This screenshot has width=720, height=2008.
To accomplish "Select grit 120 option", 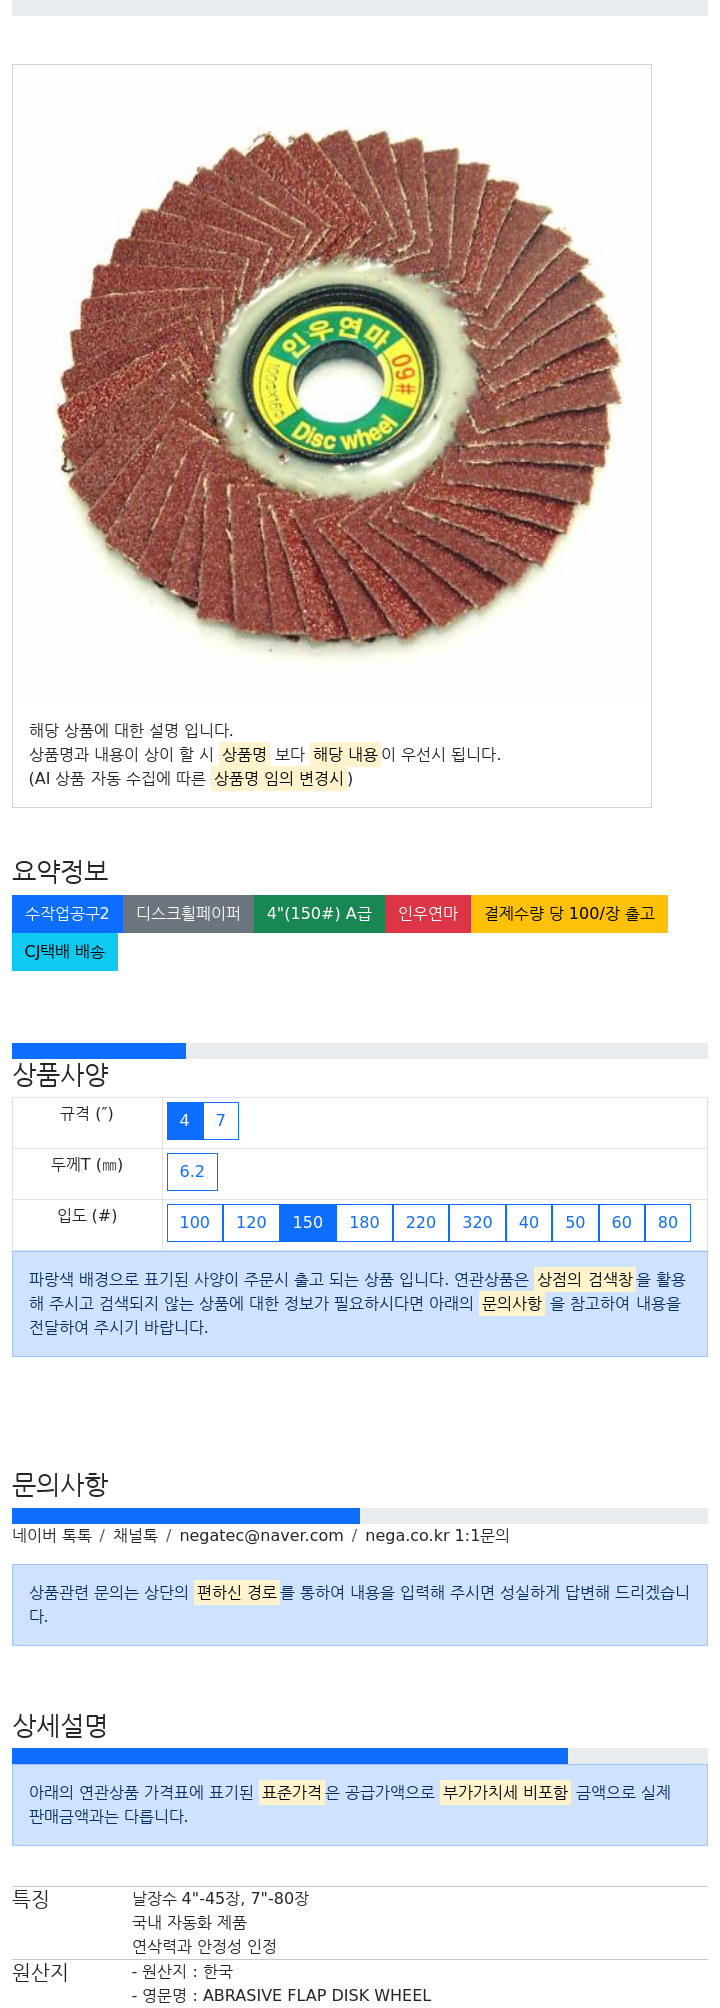I will 251,1223.
